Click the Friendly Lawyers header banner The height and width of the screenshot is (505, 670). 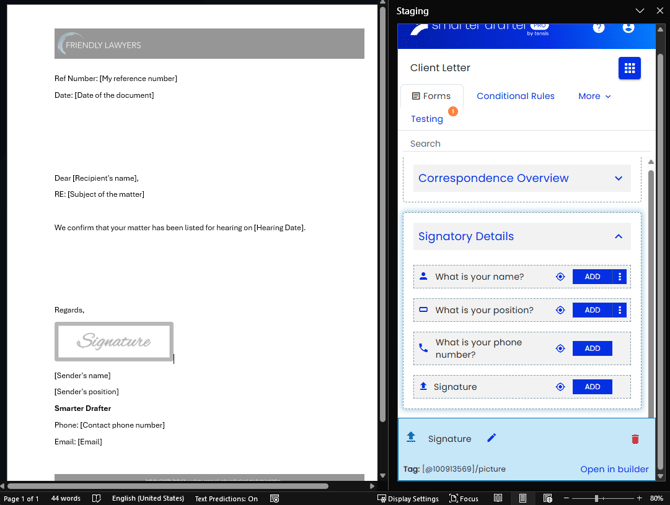tap(209, 44)
